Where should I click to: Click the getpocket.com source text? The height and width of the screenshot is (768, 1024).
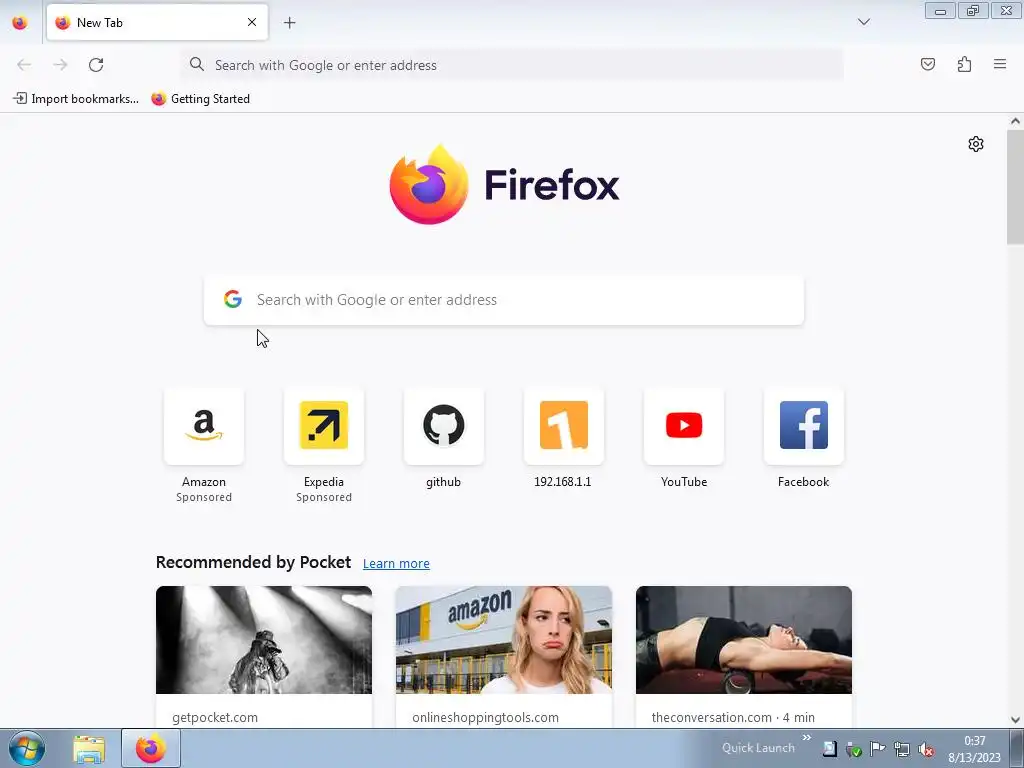[x=215, y=717]
